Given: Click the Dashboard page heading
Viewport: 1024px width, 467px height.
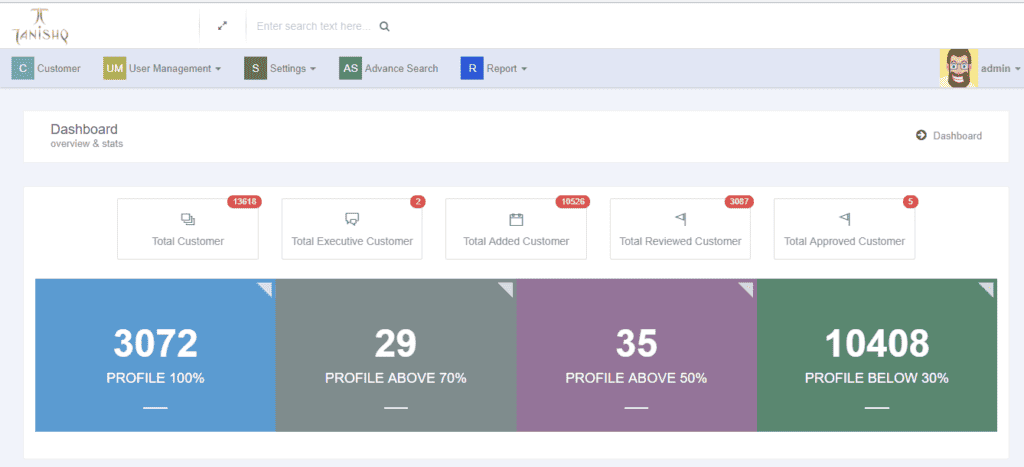Looking at the screenshot, I should (x=84, y=129).
